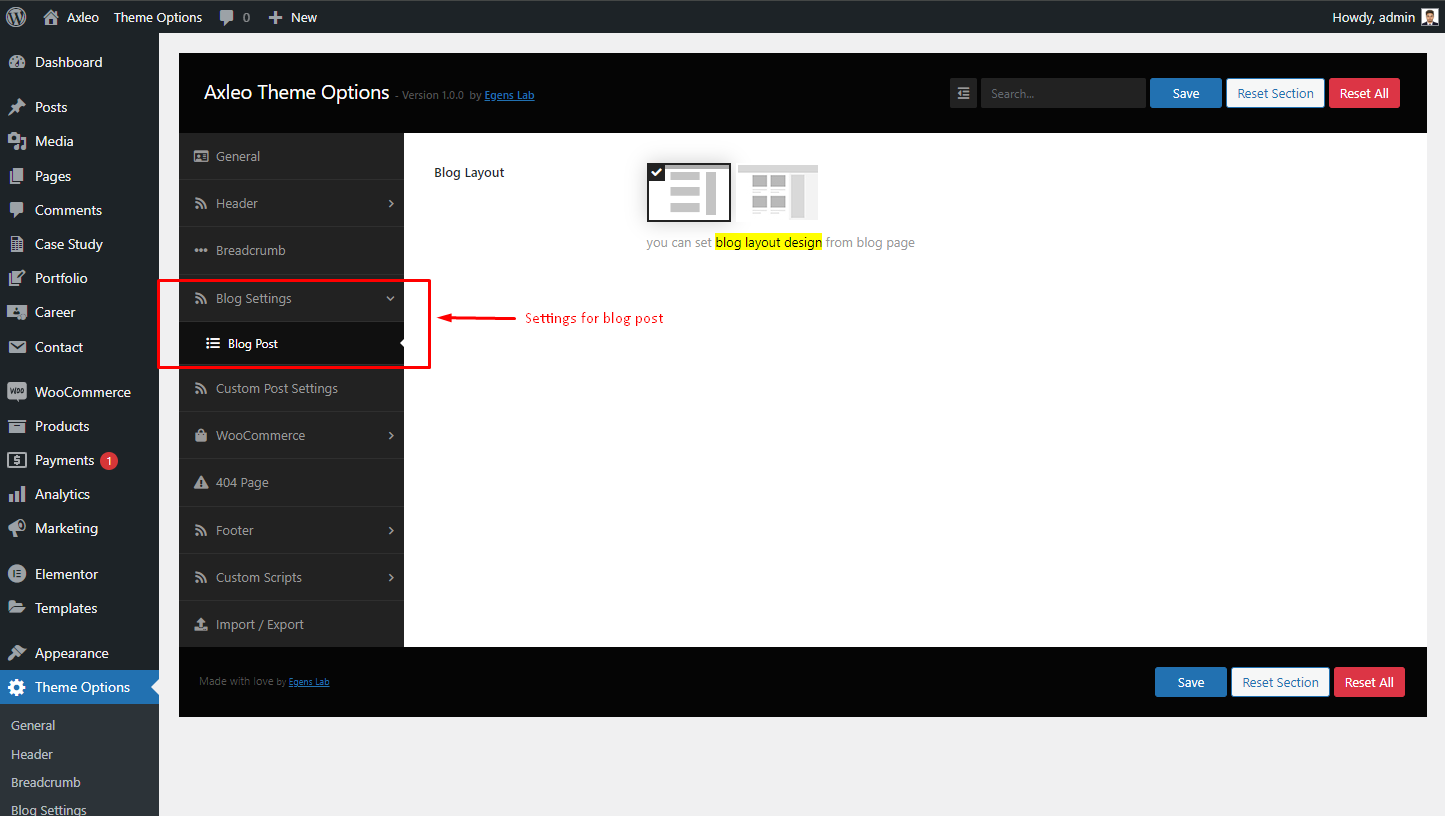Click the Dashboard gauge icon
This screenshot has height=816, width=1445.
point(16,62)
